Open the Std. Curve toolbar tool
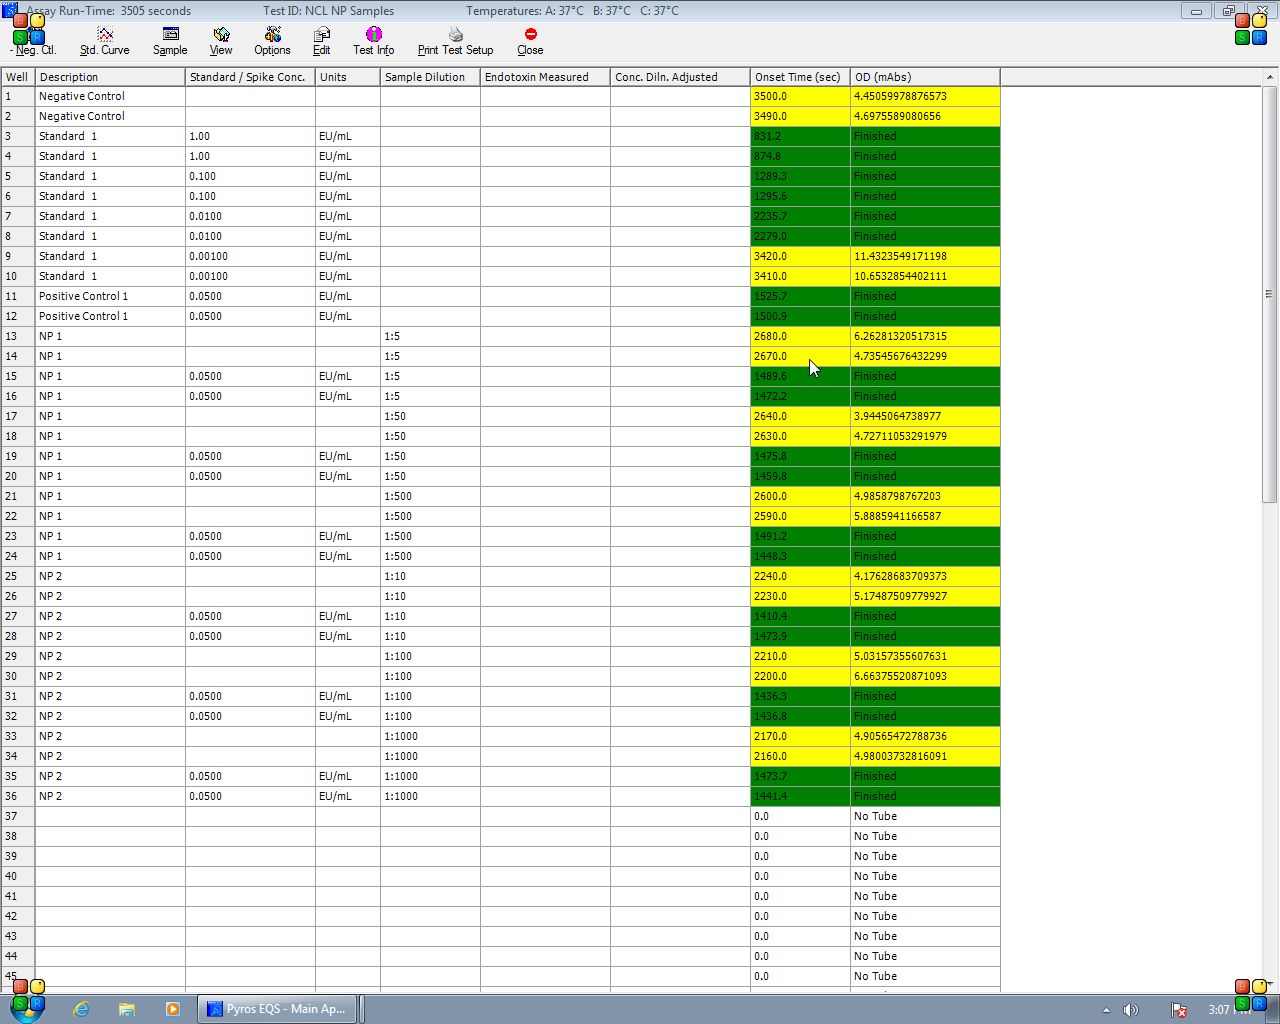Image resolution: width=1280 pixels, height=1024 pixels. pos(104,41)
